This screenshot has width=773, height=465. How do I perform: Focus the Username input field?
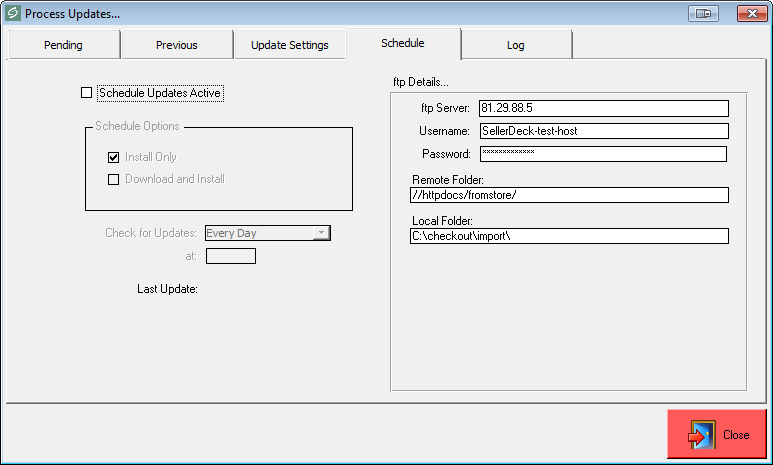603,131
